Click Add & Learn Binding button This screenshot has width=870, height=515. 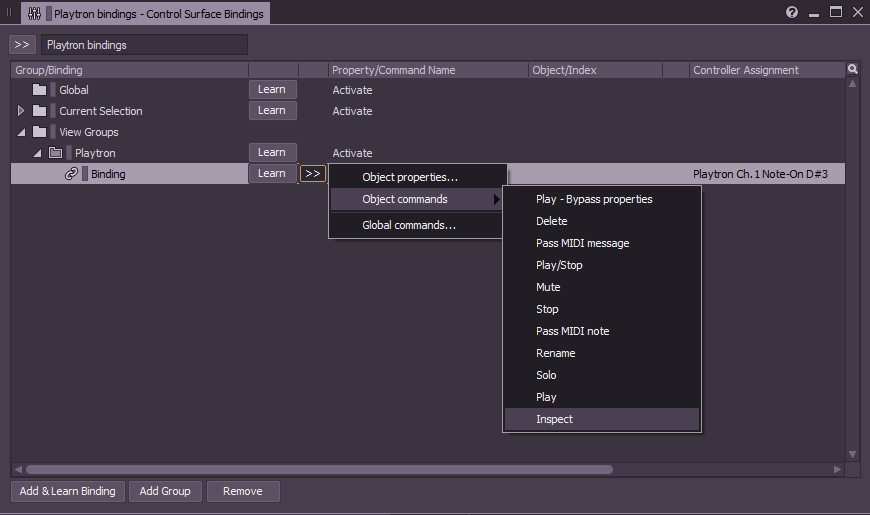(x=68, y=491)
